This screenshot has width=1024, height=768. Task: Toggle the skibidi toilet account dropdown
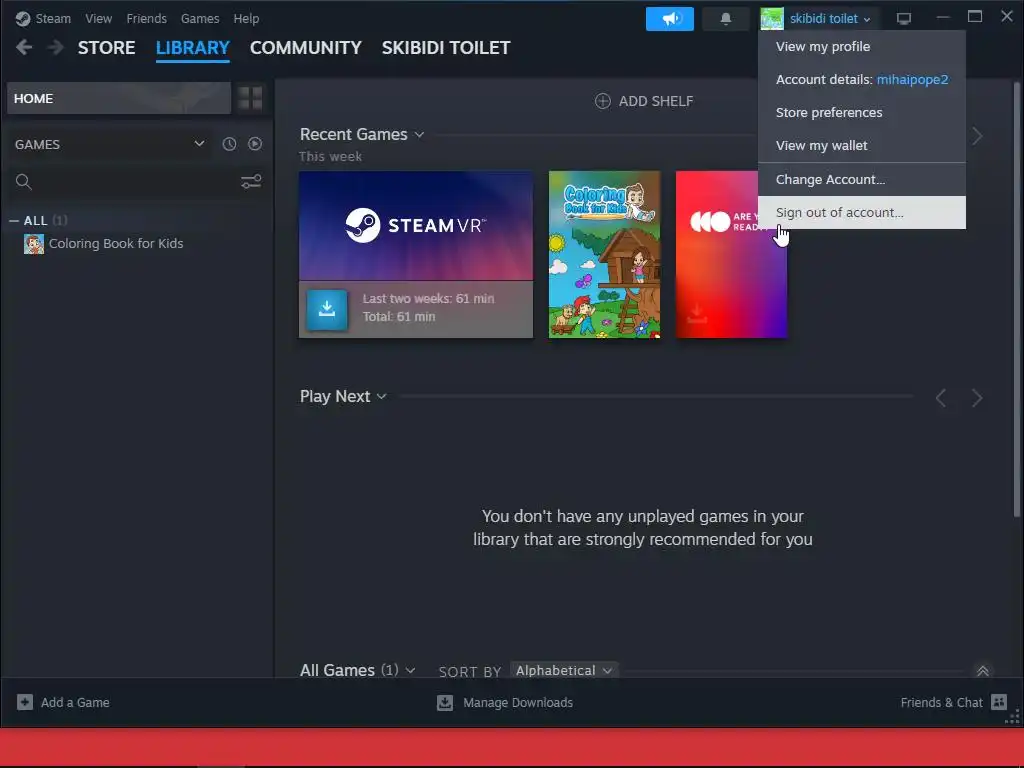point(867,20)
